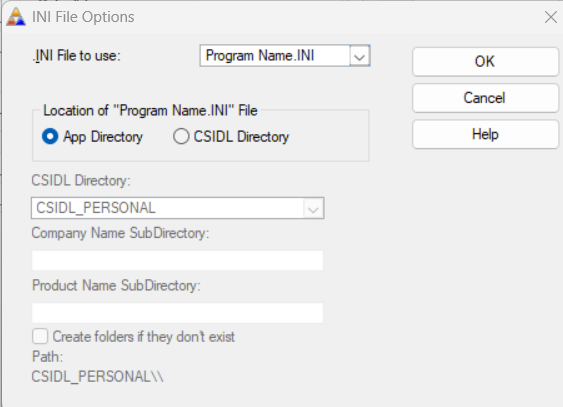Open the .INI File to use dropdown arrow
Screen dimensions: 563x407
359,56
